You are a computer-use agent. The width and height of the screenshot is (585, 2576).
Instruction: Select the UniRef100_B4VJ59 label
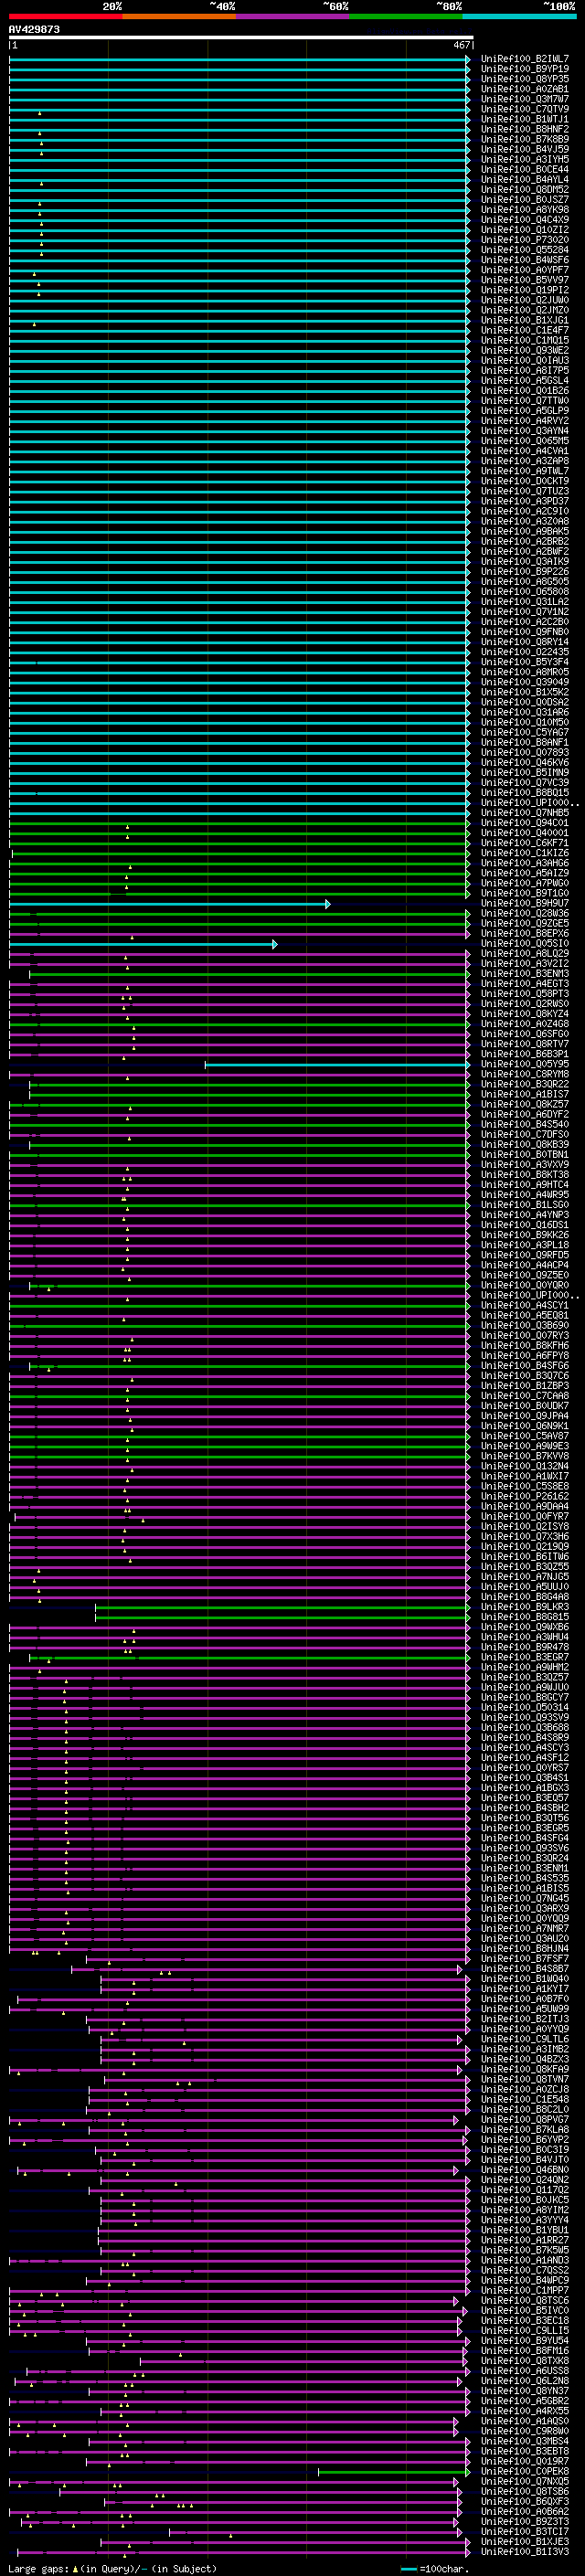click(525, 149)
